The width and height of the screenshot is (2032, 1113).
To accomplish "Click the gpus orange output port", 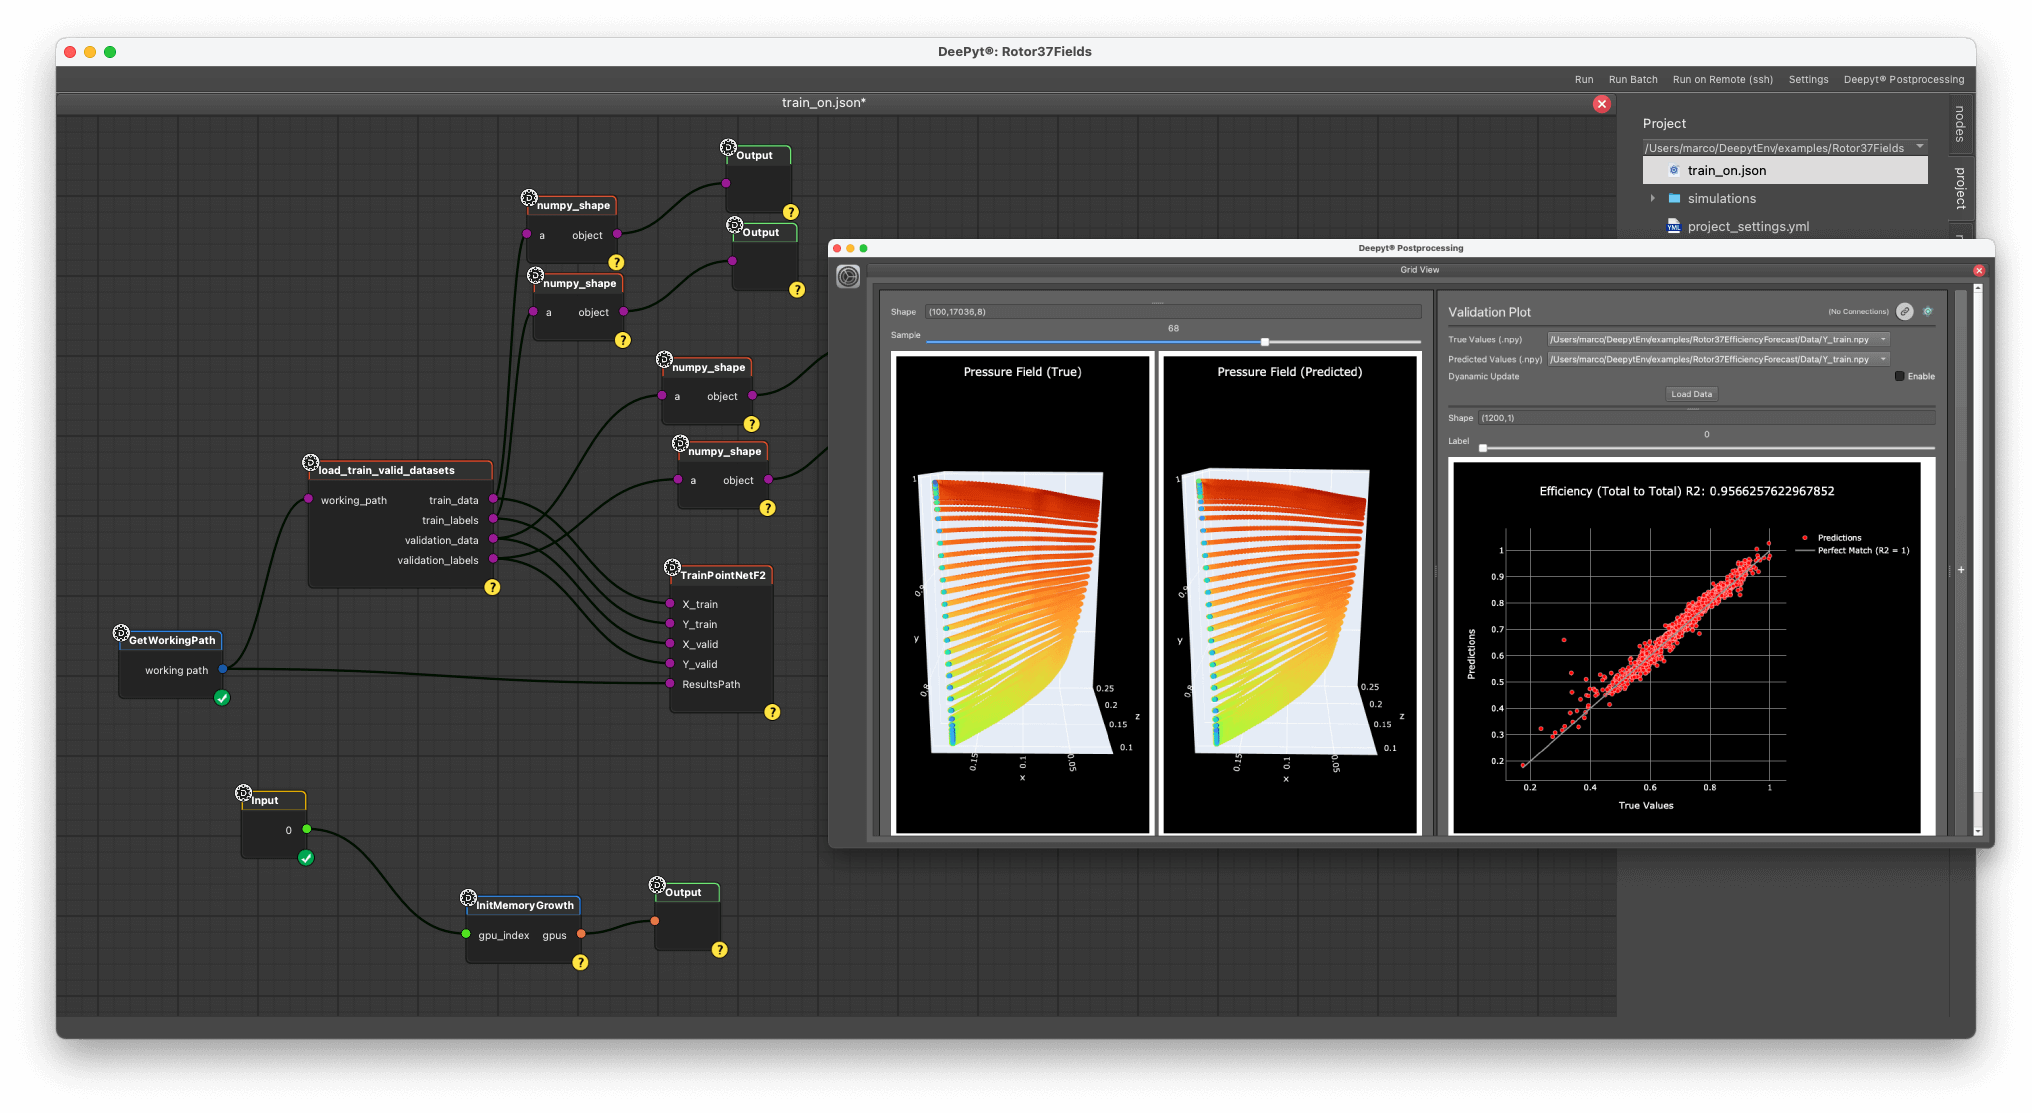I will 581,934.
